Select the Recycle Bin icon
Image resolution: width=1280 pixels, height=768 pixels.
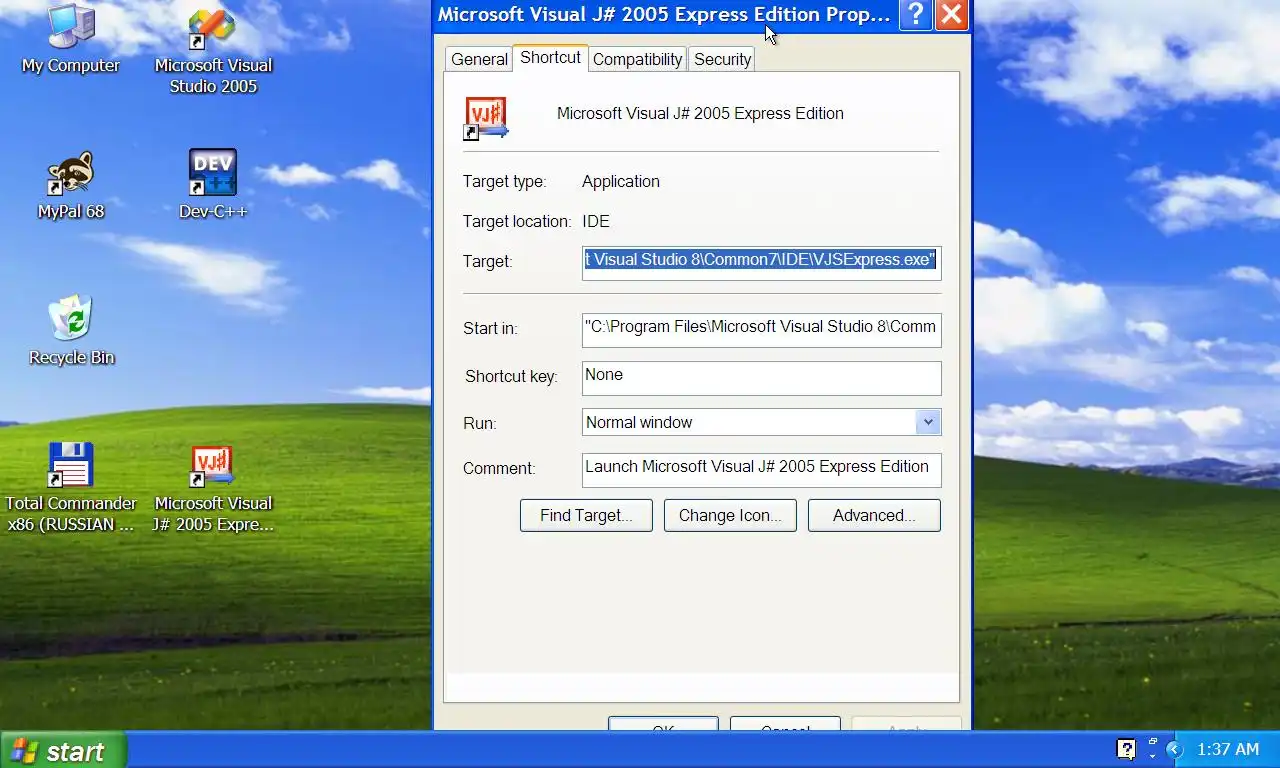coord(71,320)
